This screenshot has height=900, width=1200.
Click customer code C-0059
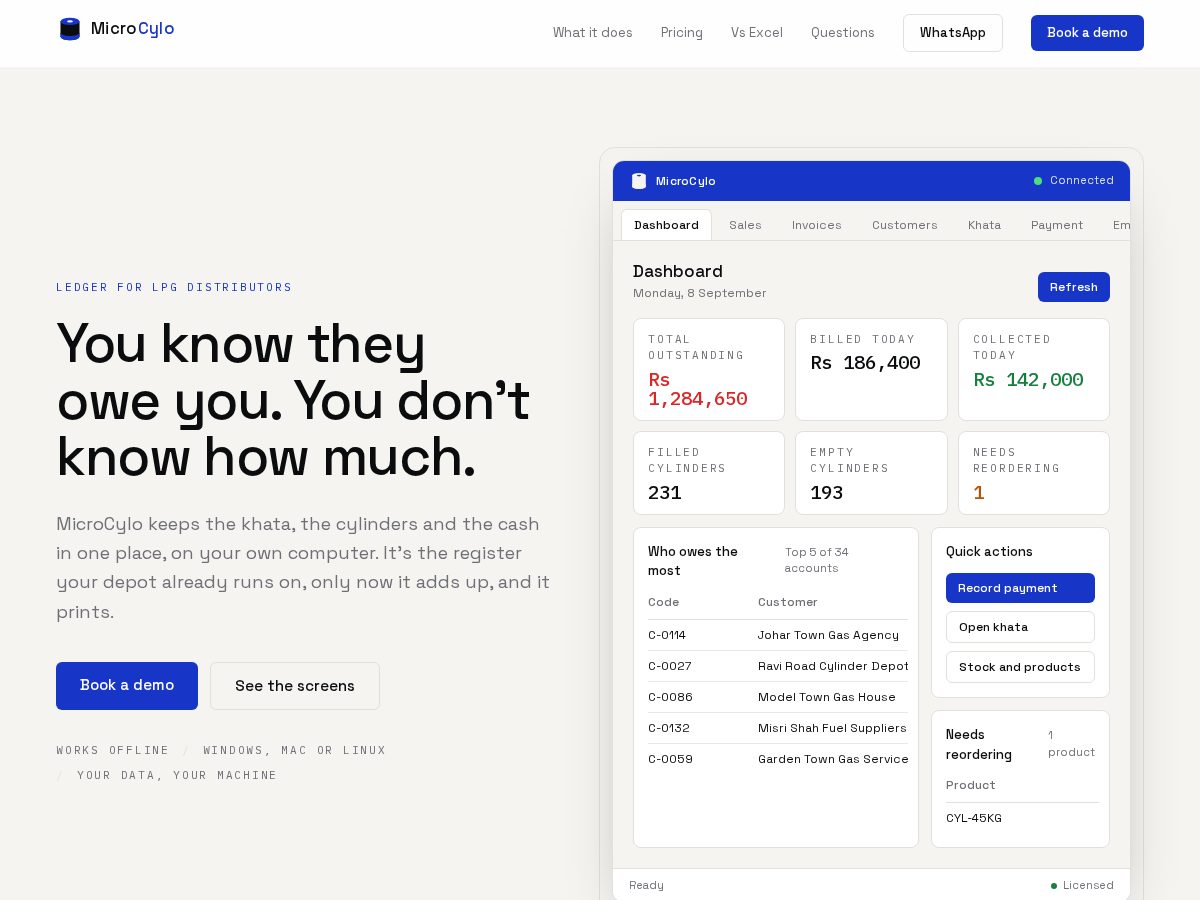point(670,759)
